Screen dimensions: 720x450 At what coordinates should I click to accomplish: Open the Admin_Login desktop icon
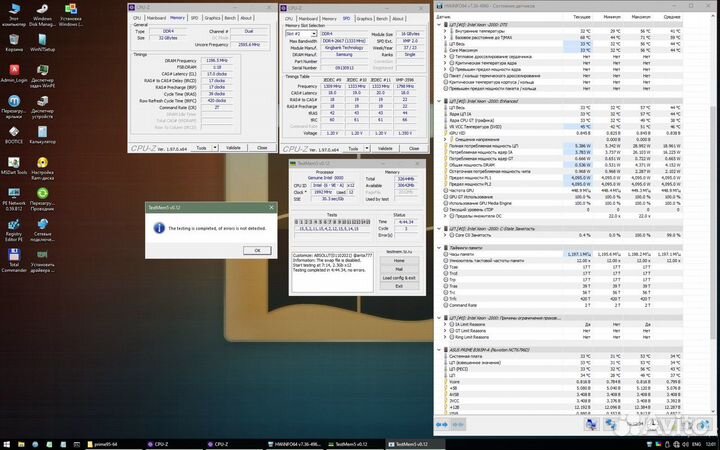[14, 73]
